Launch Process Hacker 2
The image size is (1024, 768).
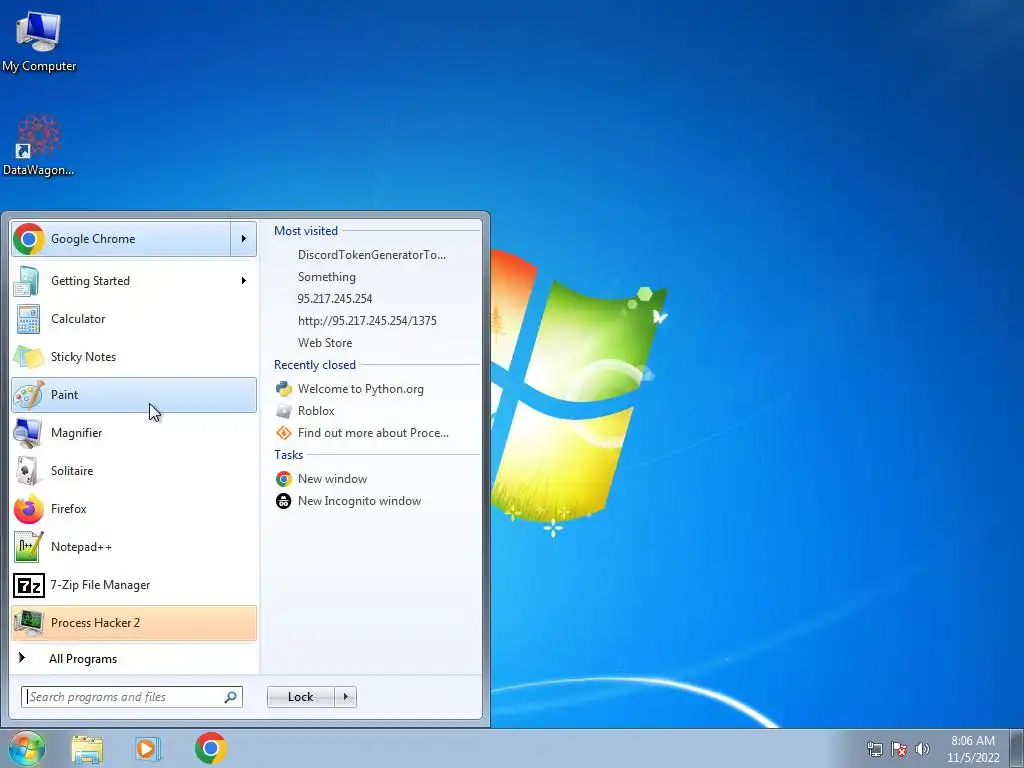pos(134,623)
